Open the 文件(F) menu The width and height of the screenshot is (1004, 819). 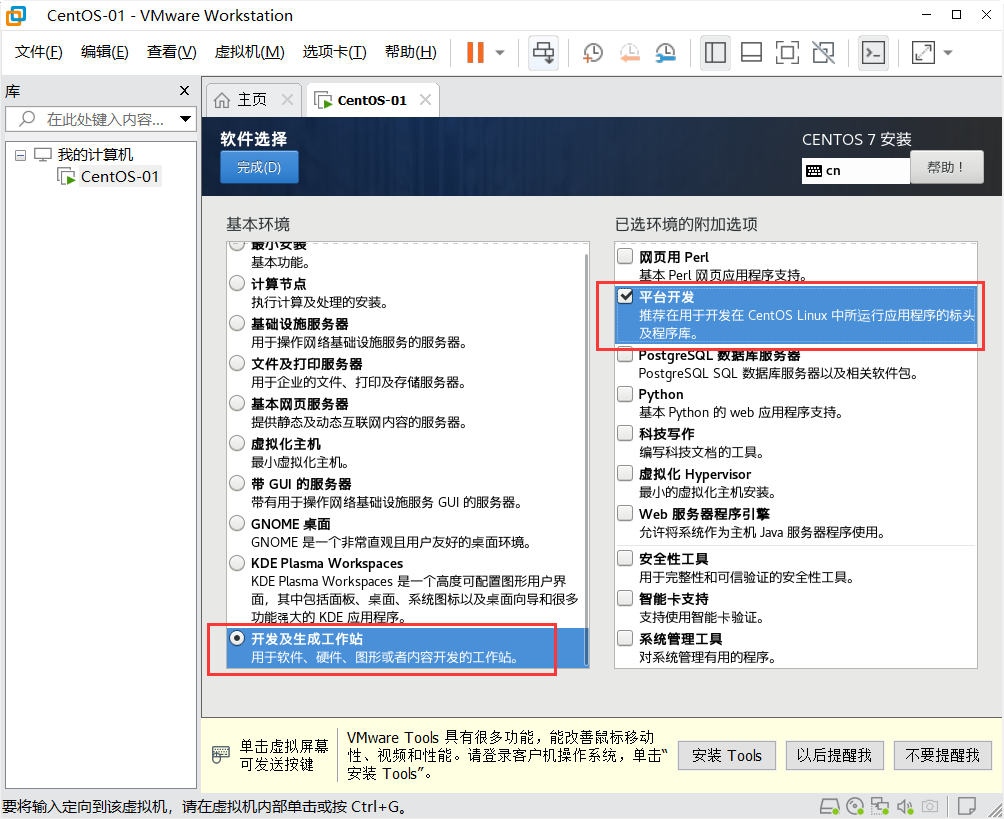(x=38, y=52)
